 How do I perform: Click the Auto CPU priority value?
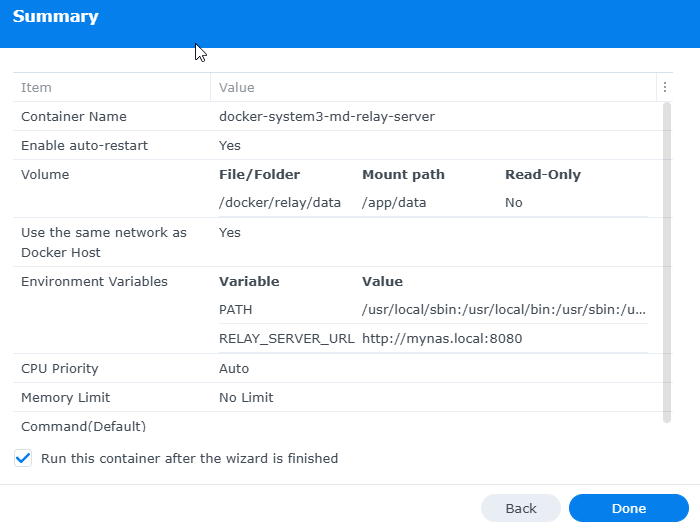coord(234,369)
